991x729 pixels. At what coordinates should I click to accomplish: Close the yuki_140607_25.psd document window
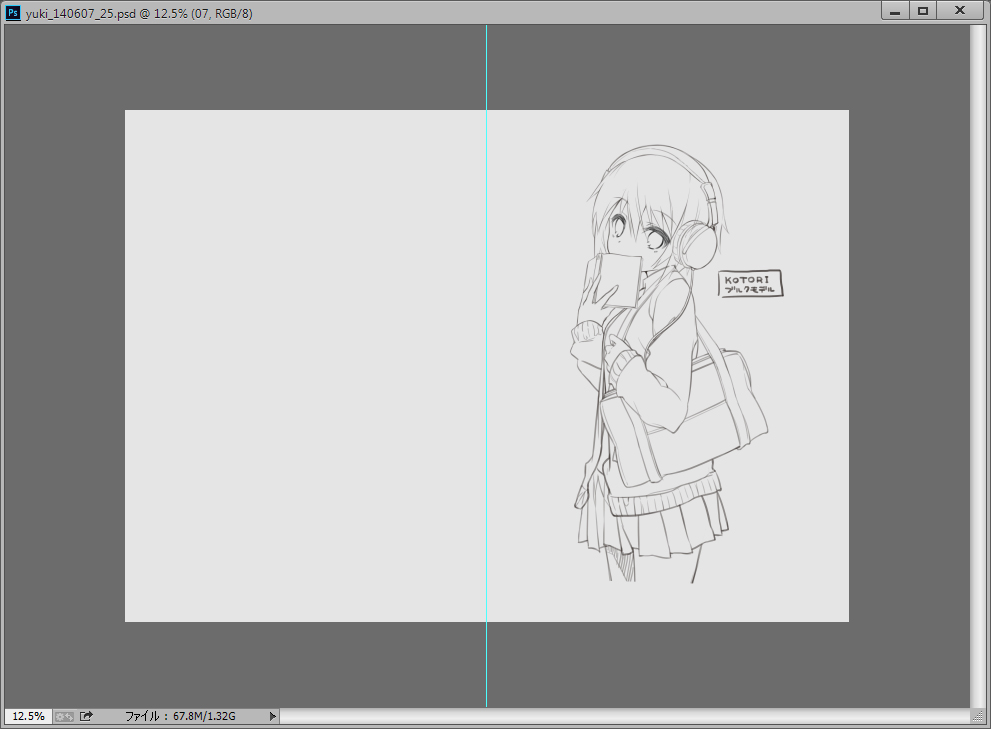tap(960, 11)
